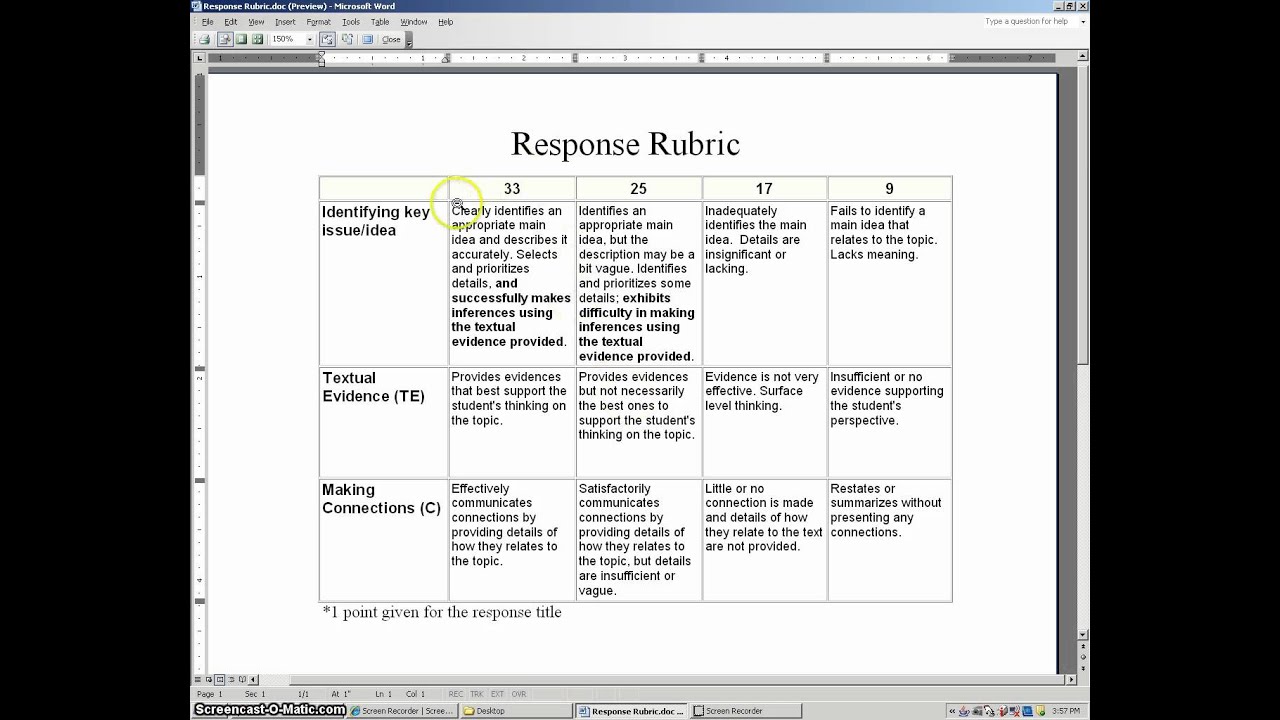Click the Page 1 status bar entry
The image size is (1280, 720).
(x=210, y=694)
